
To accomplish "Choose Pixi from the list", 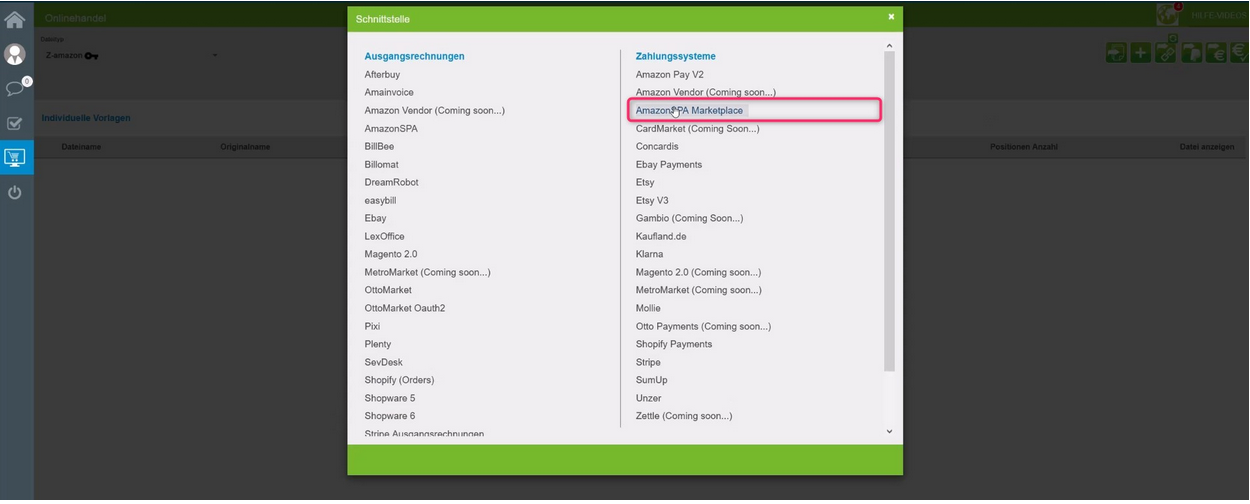I will pyautogui.click(x=372, y=327).
